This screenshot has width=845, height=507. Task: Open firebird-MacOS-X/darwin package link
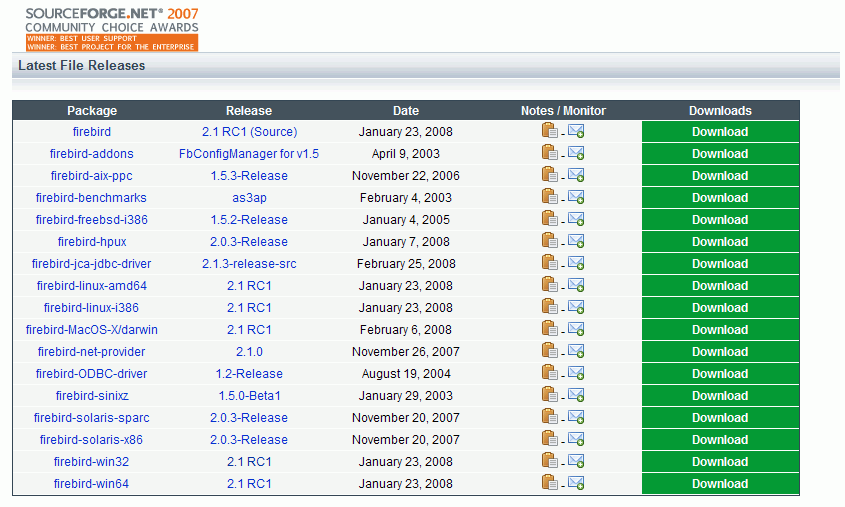click(92, 330)
